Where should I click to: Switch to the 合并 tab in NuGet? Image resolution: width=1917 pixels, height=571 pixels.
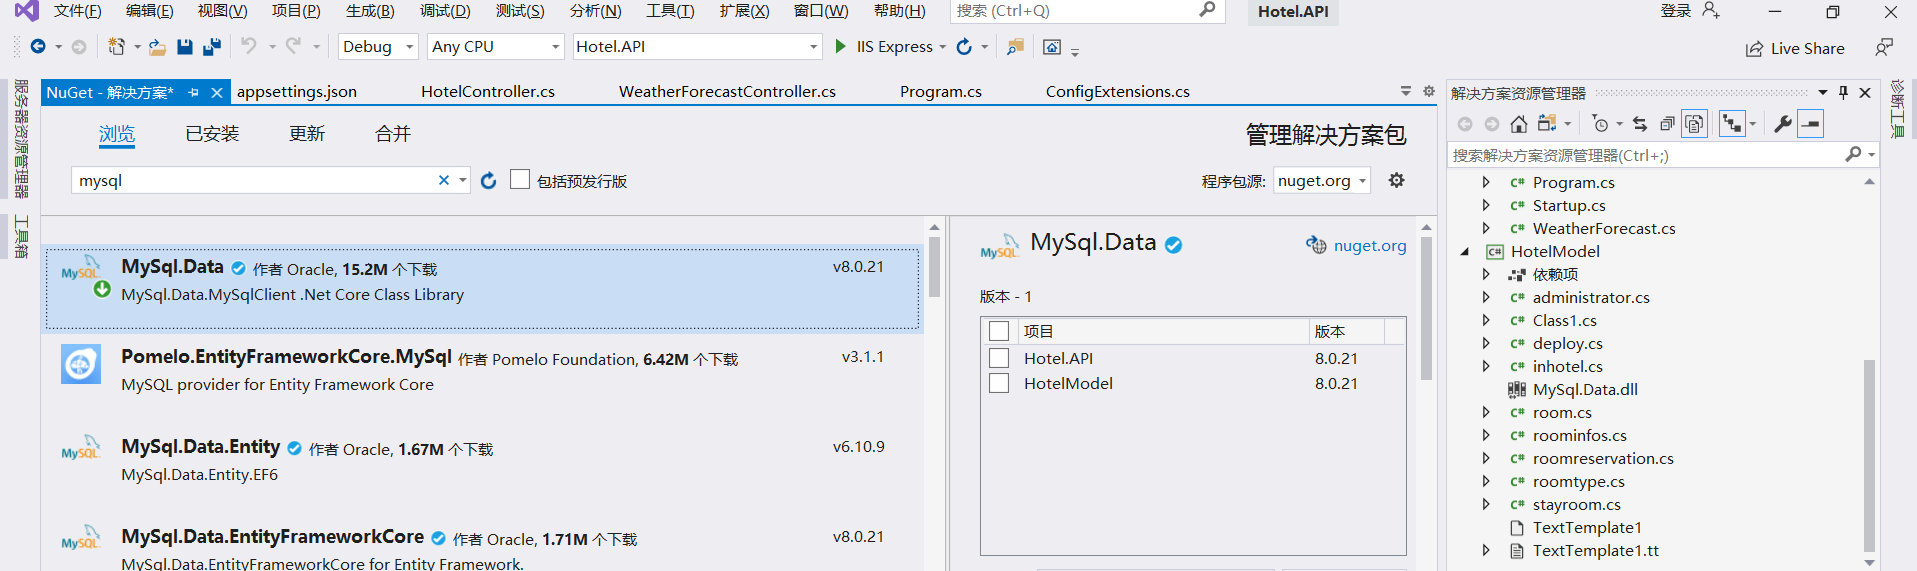click(393, 133)
